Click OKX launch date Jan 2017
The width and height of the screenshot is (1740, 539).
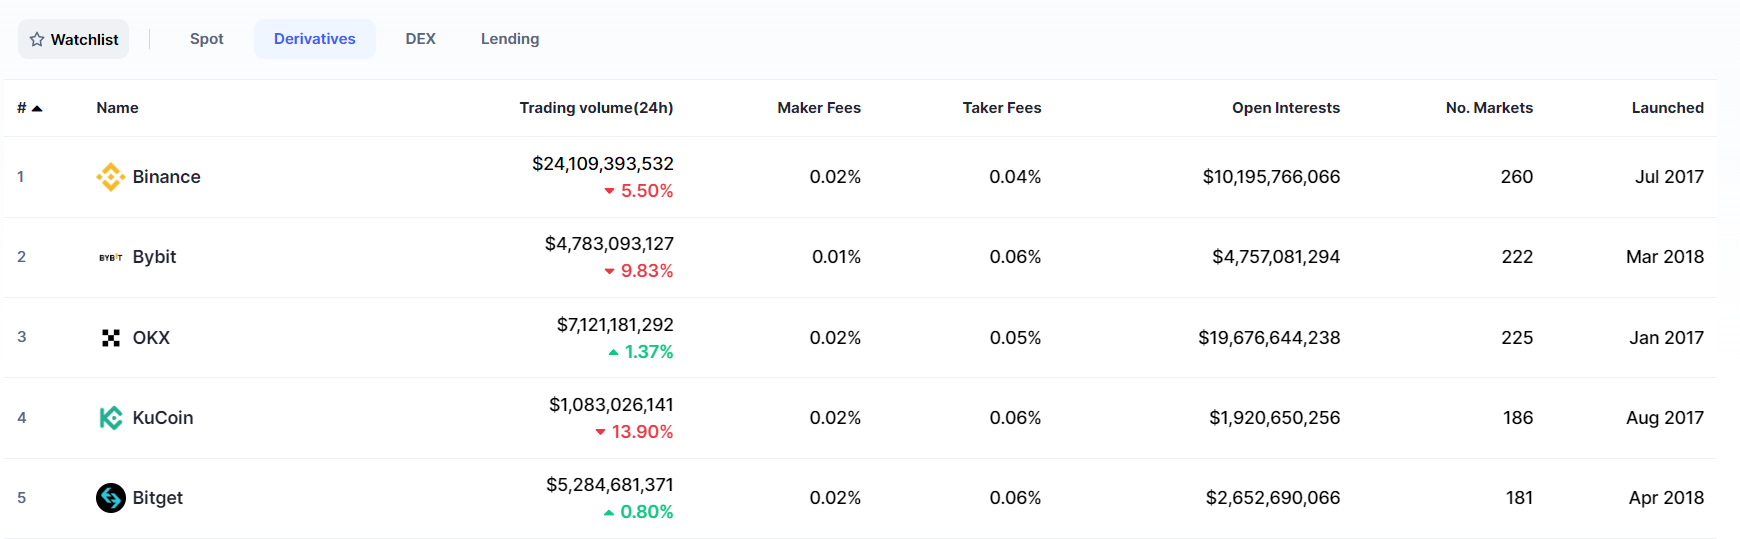pyautogui.click(x=1666, y=338)
